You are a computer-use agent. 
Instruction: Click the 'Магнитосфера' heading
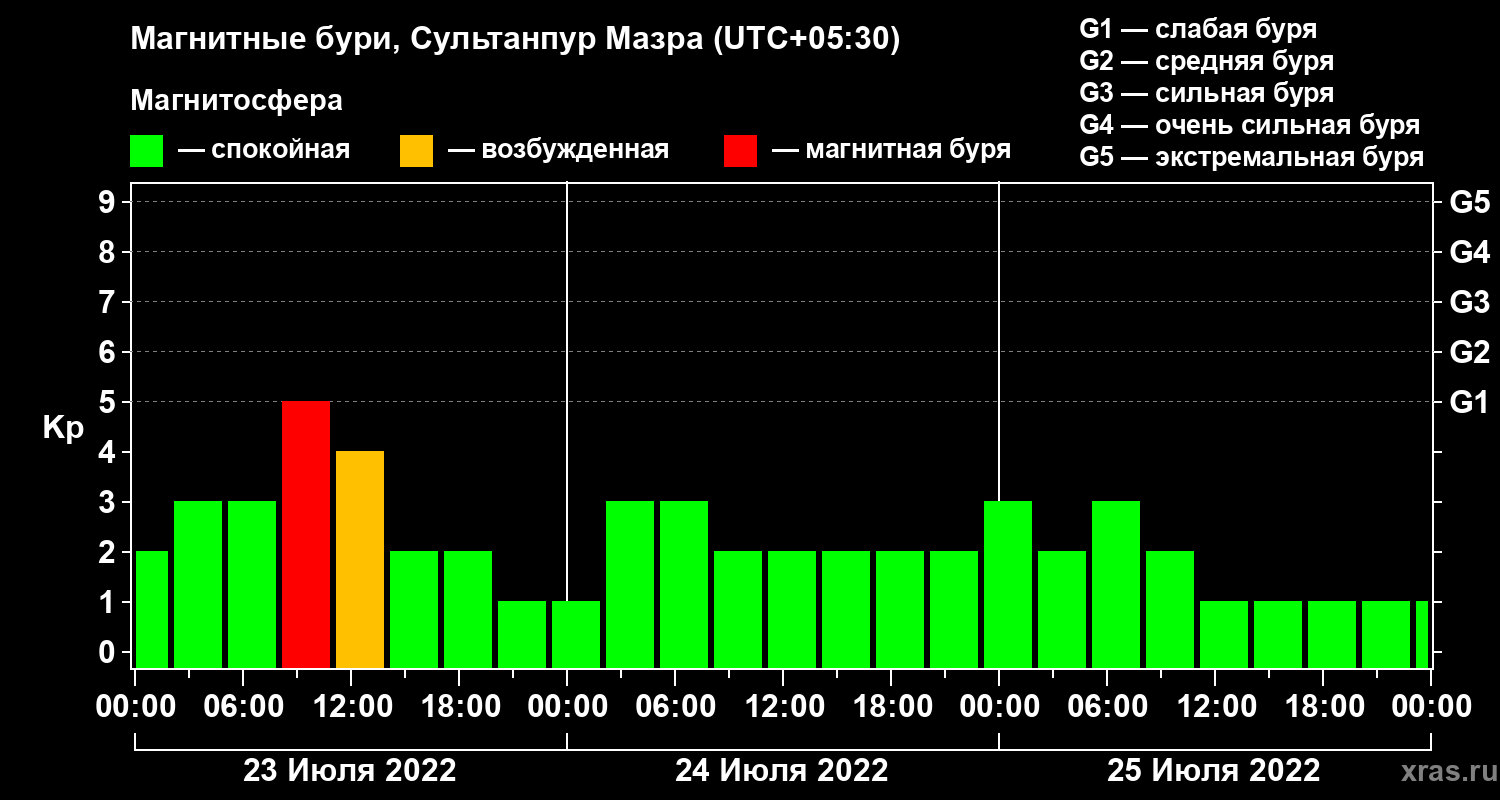(x=236, y=101)
